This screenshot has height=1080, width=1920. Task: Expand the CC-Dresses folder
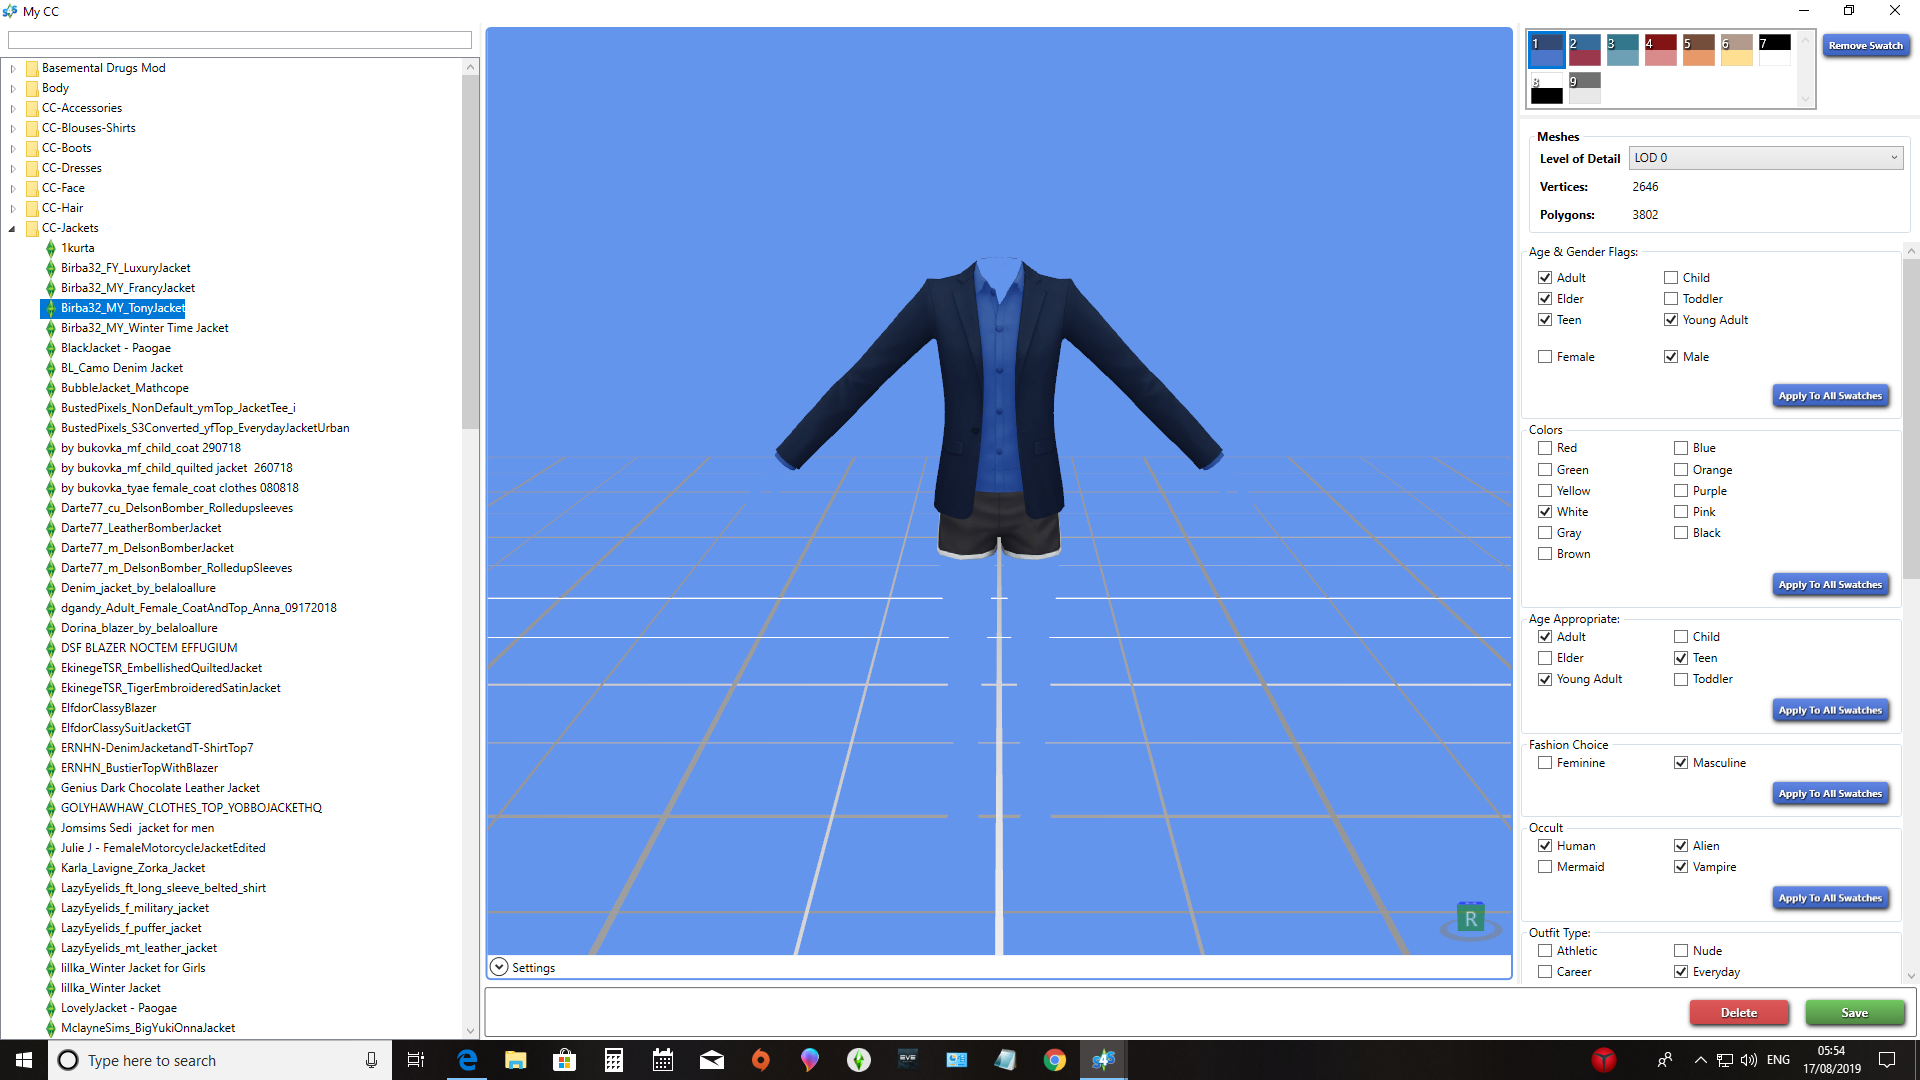[x=13, y=168]
